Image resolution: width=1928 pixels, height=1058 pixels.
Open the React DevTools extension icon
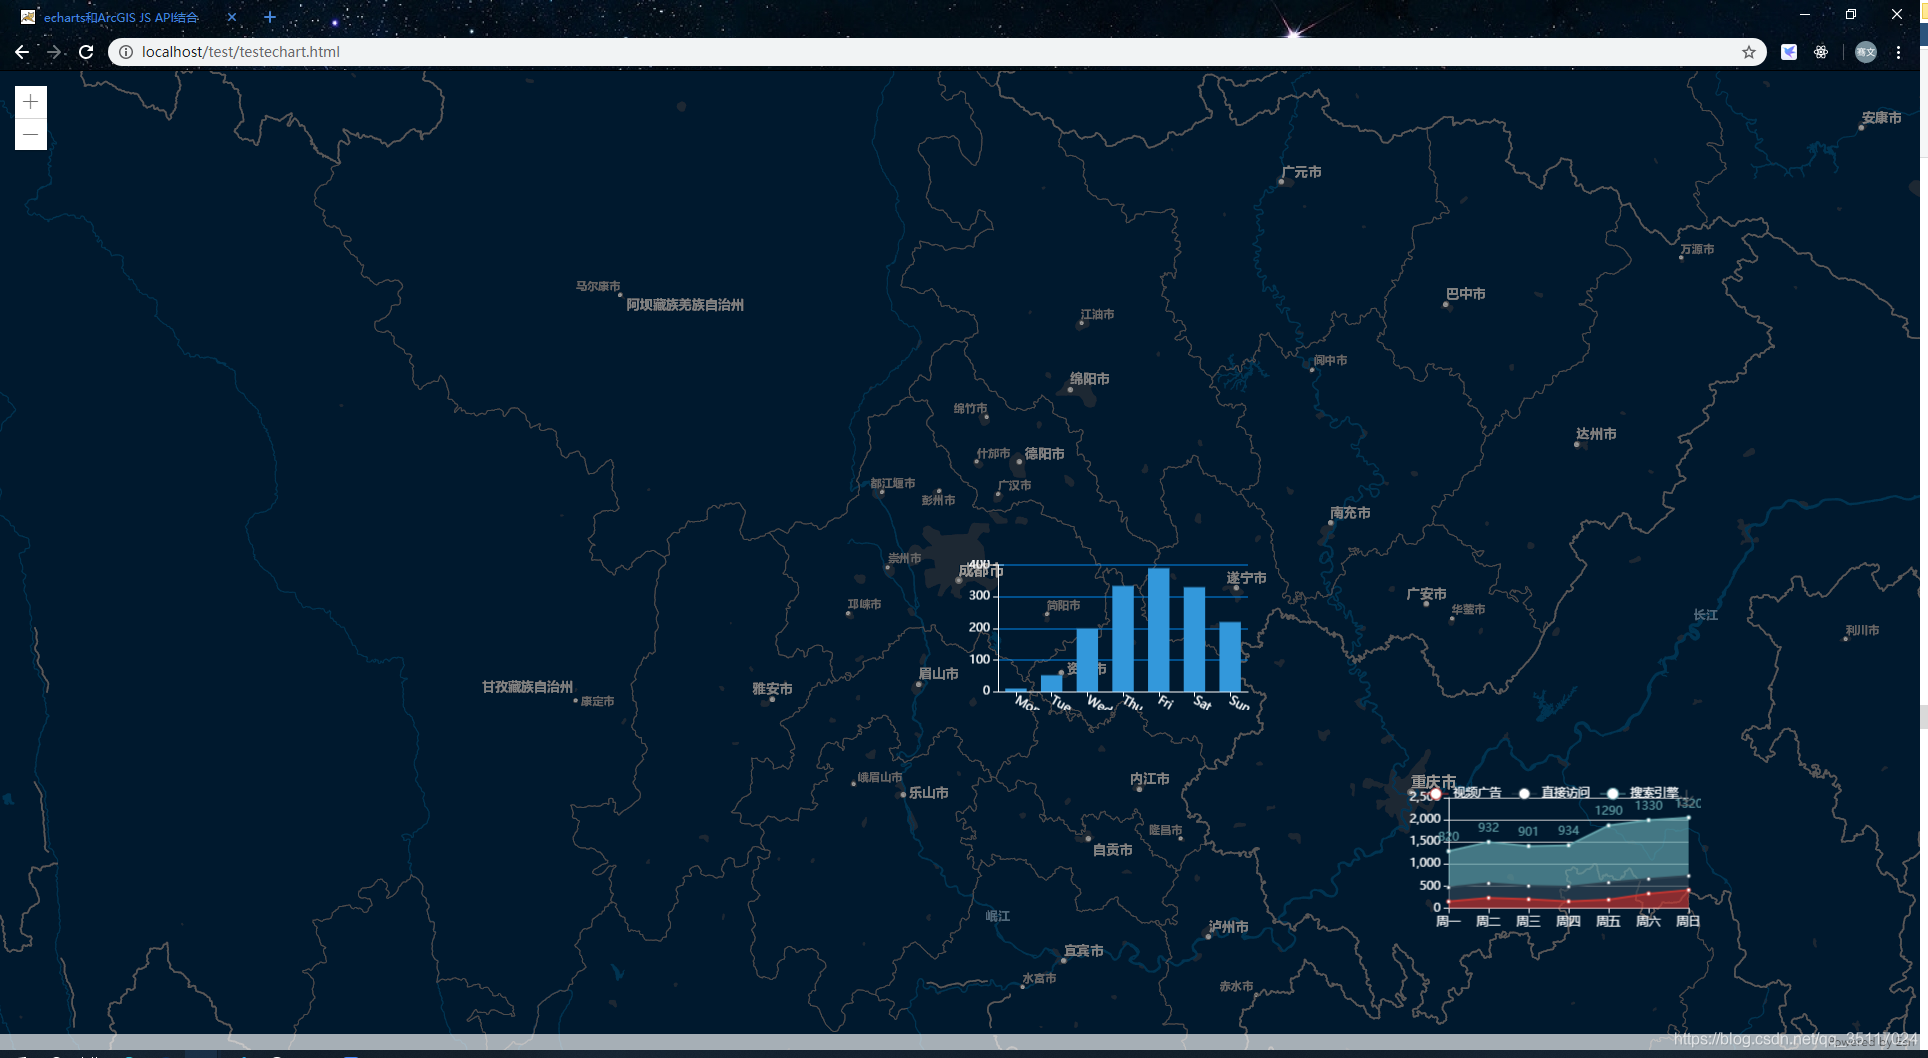[x=1821, y=52]
